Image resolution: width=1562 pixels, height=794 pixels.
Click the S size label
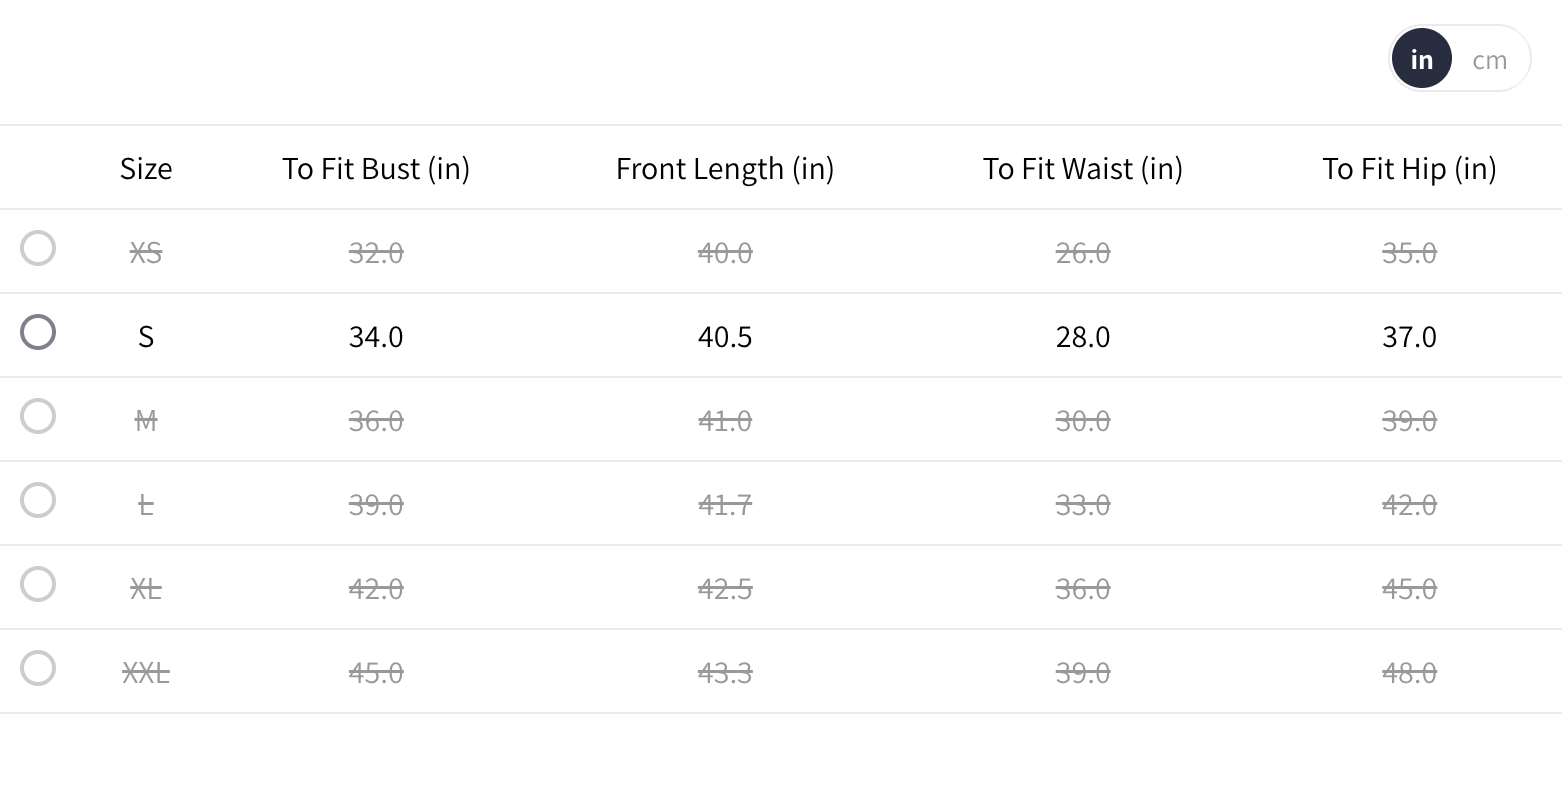pyautogui.click(x=146, y=337)
